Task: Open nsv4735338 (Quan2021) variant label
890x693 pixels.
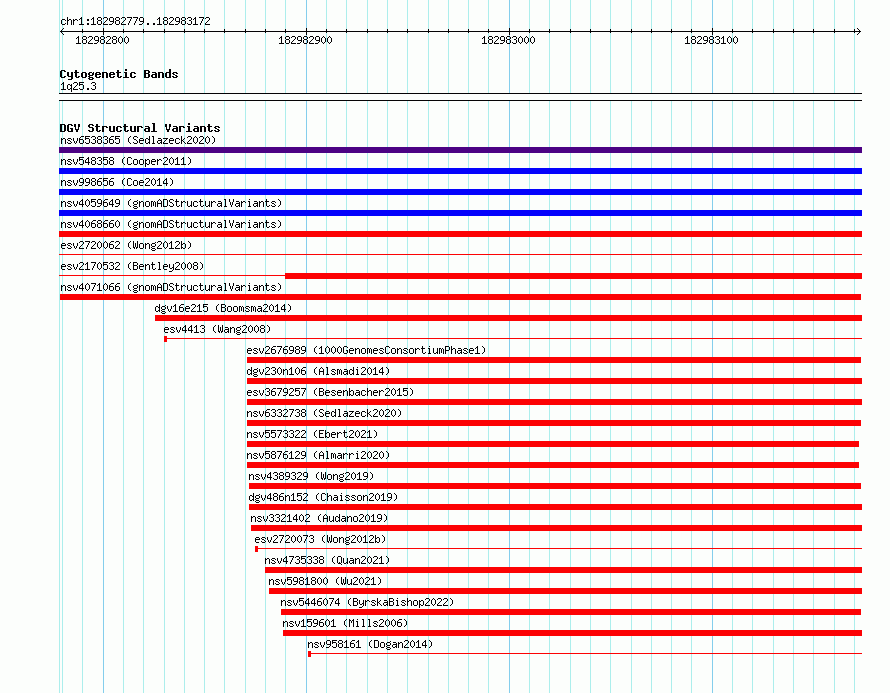Action: click(x=327, y=560)
